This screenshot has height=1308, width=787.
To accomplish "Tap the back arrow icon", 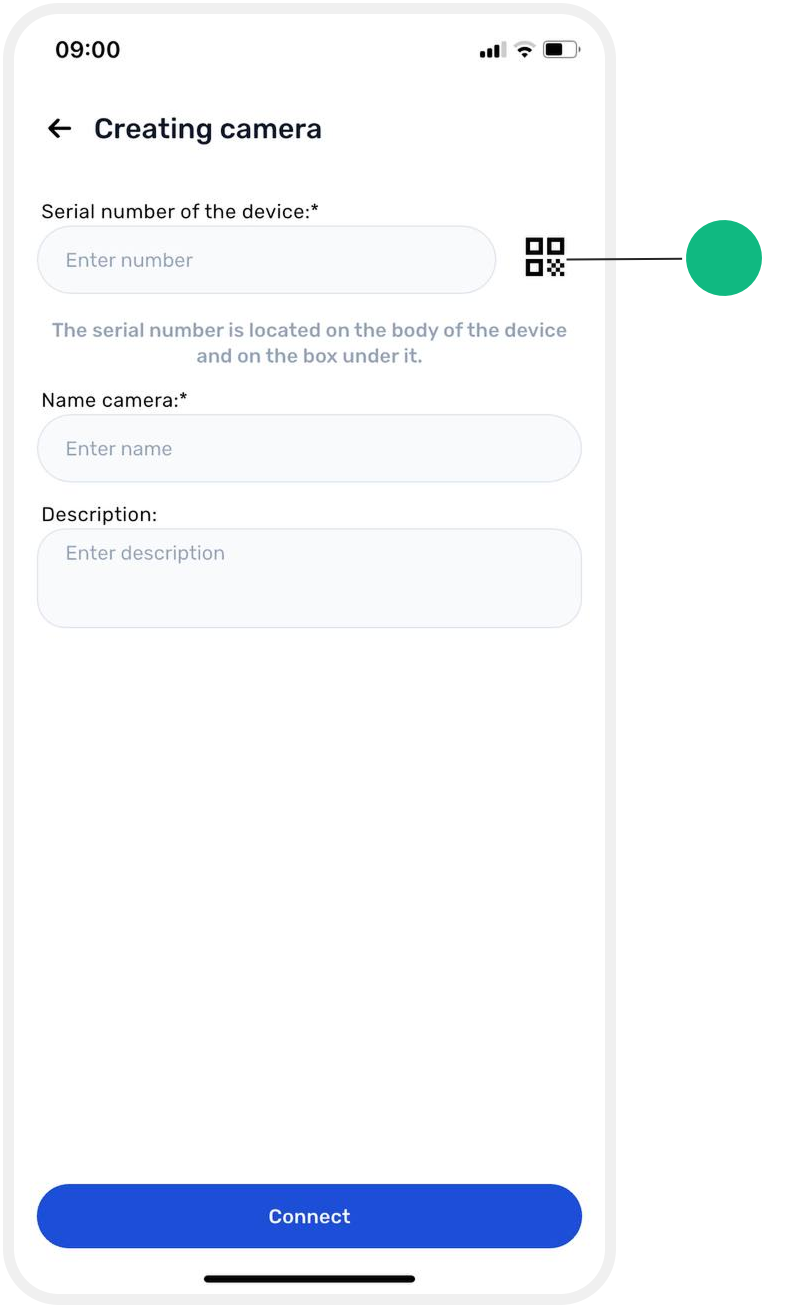I will pos(60,128).
